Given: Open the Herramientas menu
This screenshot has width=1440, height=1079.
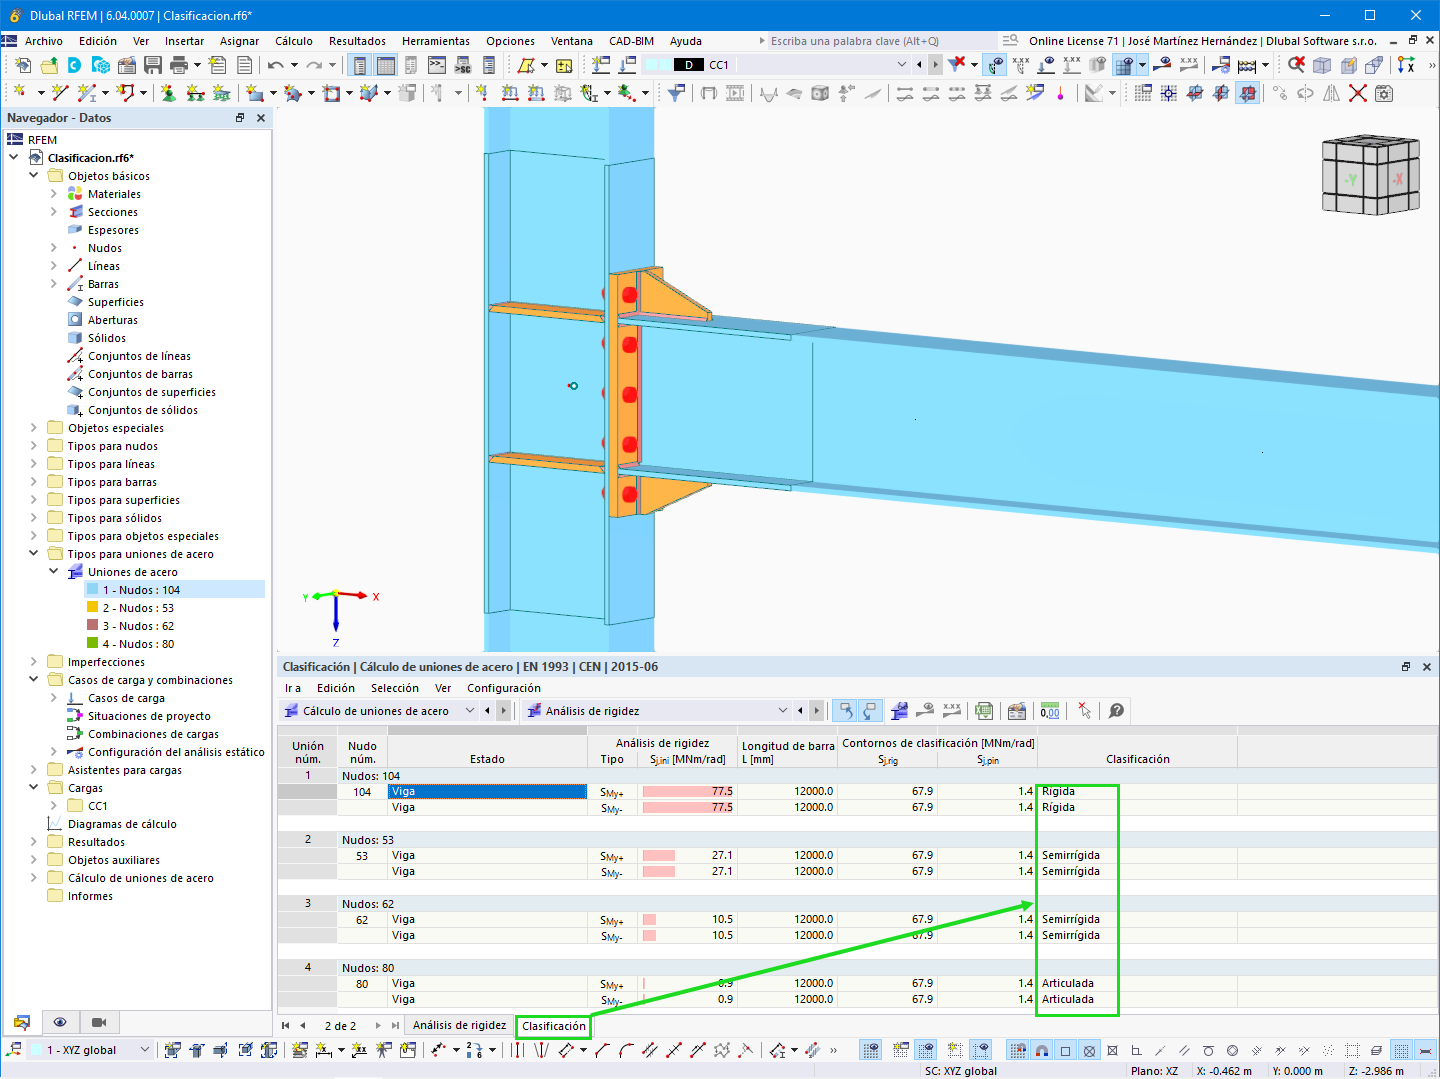Looking at the screenshot, I should point(436,41).
